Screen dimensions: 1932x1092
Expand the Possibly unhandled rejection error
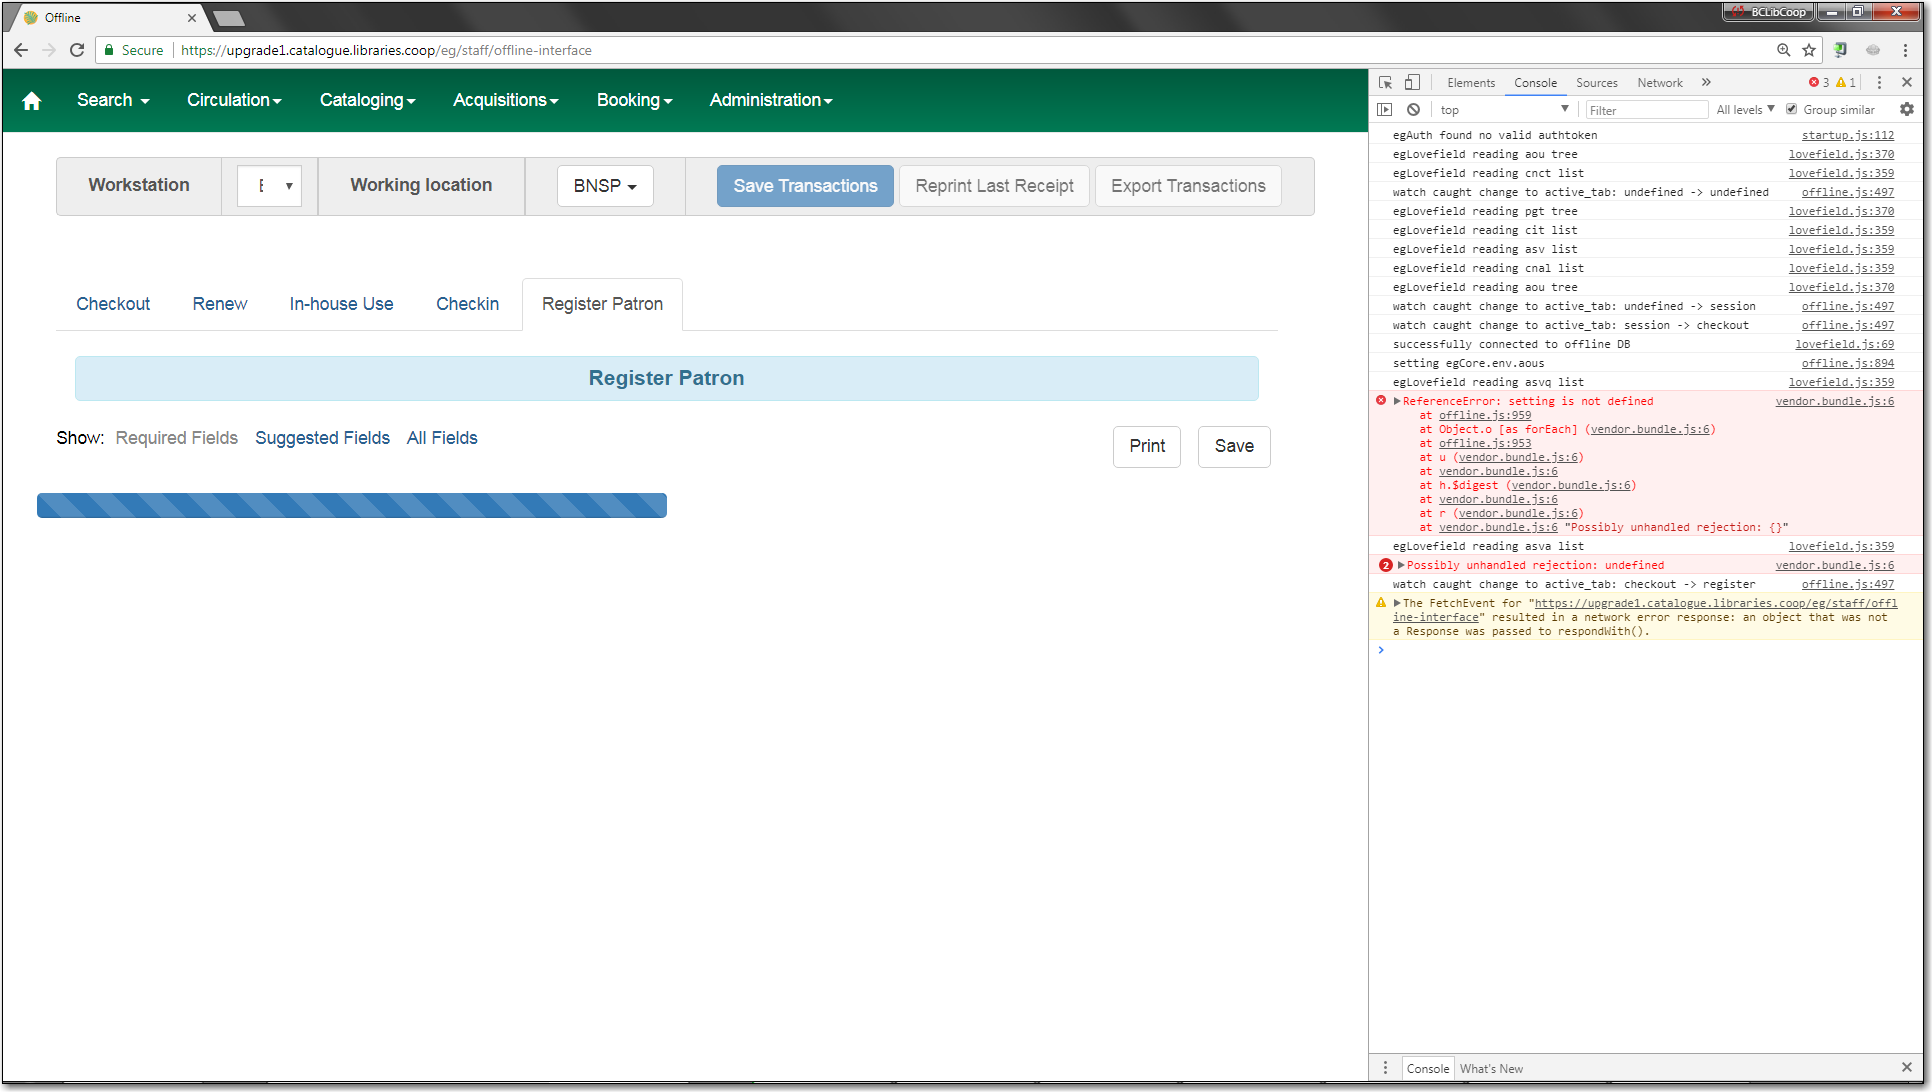(1401, 565)
